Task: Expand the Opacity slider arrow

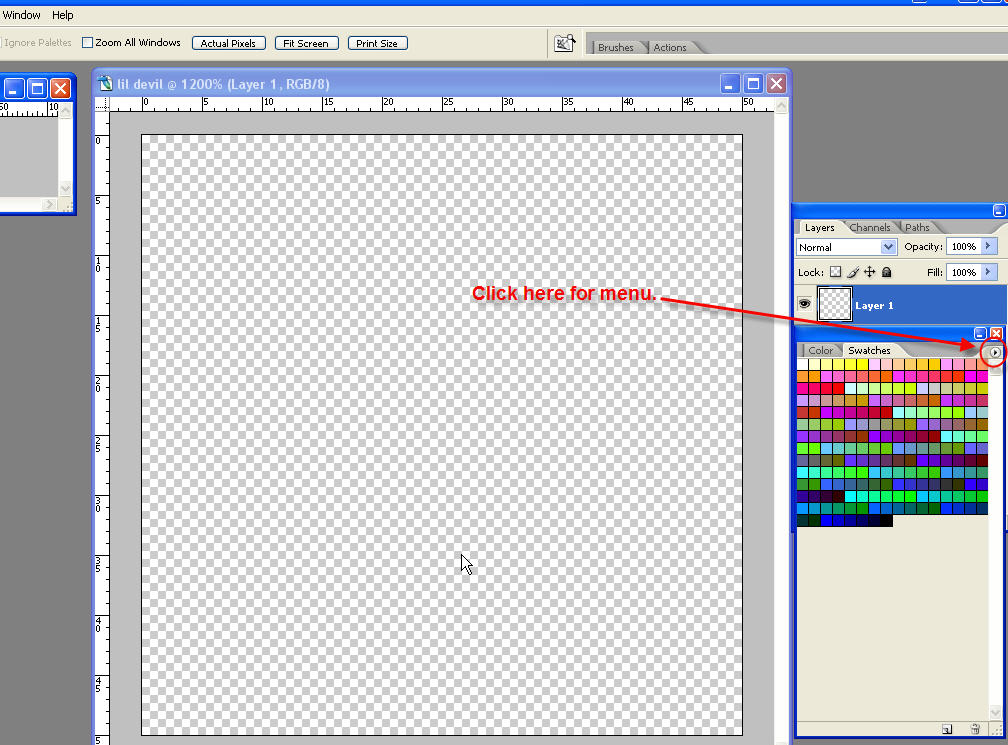Action: click(989, 246)
